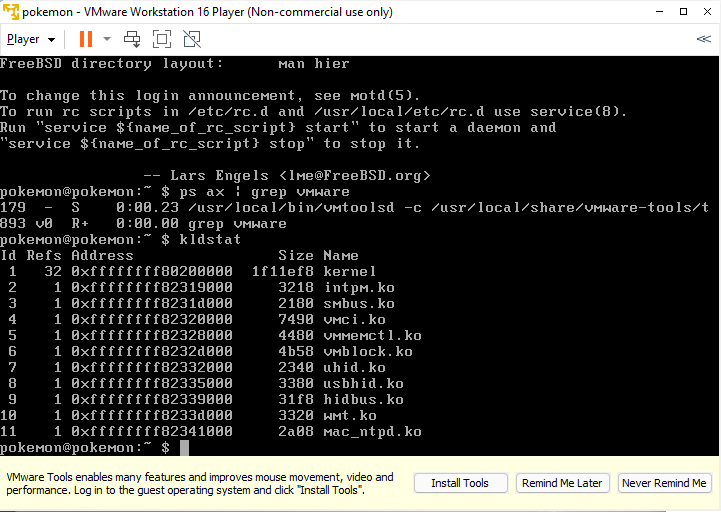This screenshot has width=721, height=512.
Task: Click the 'kernel' module name
Action: 349,271
